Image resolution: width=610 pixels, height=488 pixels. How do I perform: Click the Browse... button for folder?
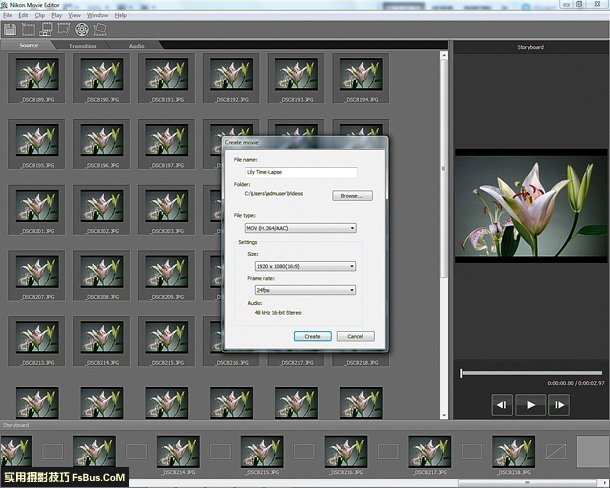(349, 196)
